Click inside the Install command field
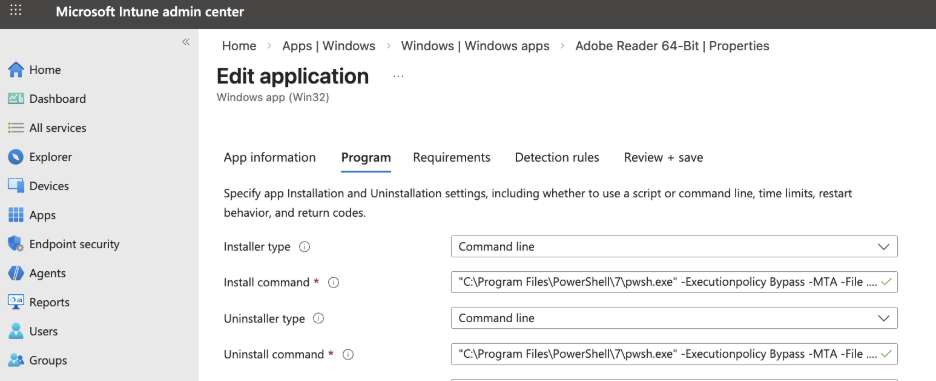936x381 pixels. pos(674,282)
